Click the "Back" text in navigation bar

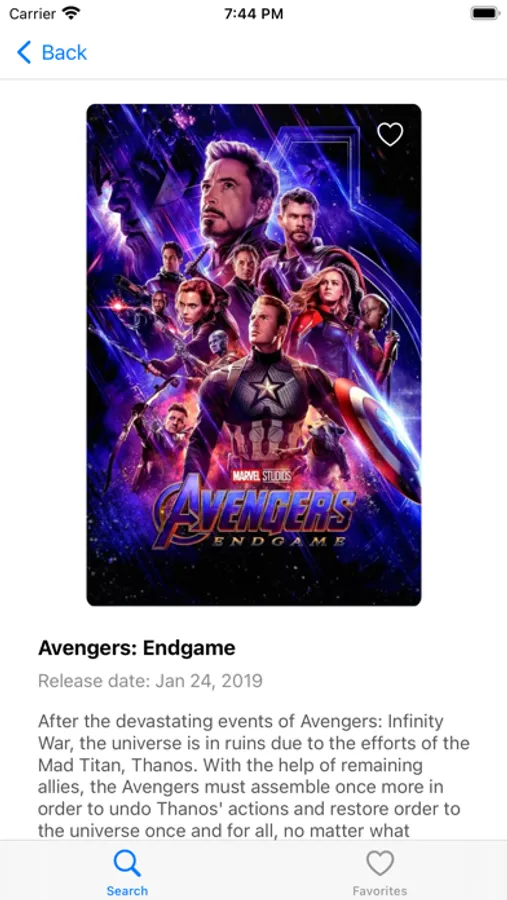pos(64,53)
